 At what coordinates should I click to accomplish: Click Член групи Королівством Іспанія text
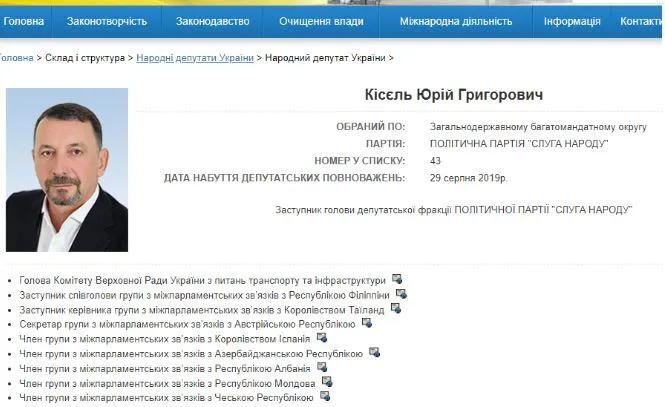(x=165, y=339)
